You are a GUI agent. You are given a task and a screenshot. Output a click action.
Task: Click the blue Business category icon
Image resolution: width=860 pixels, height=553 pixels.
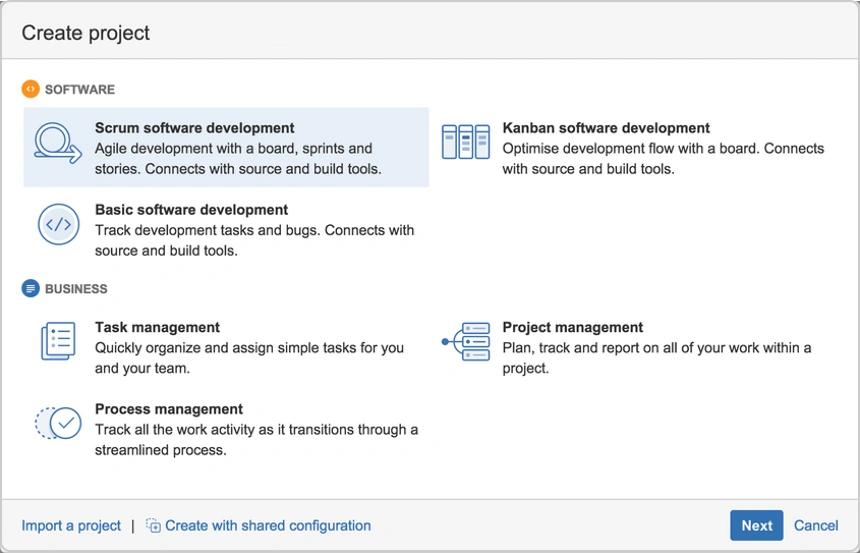point(30,288)
